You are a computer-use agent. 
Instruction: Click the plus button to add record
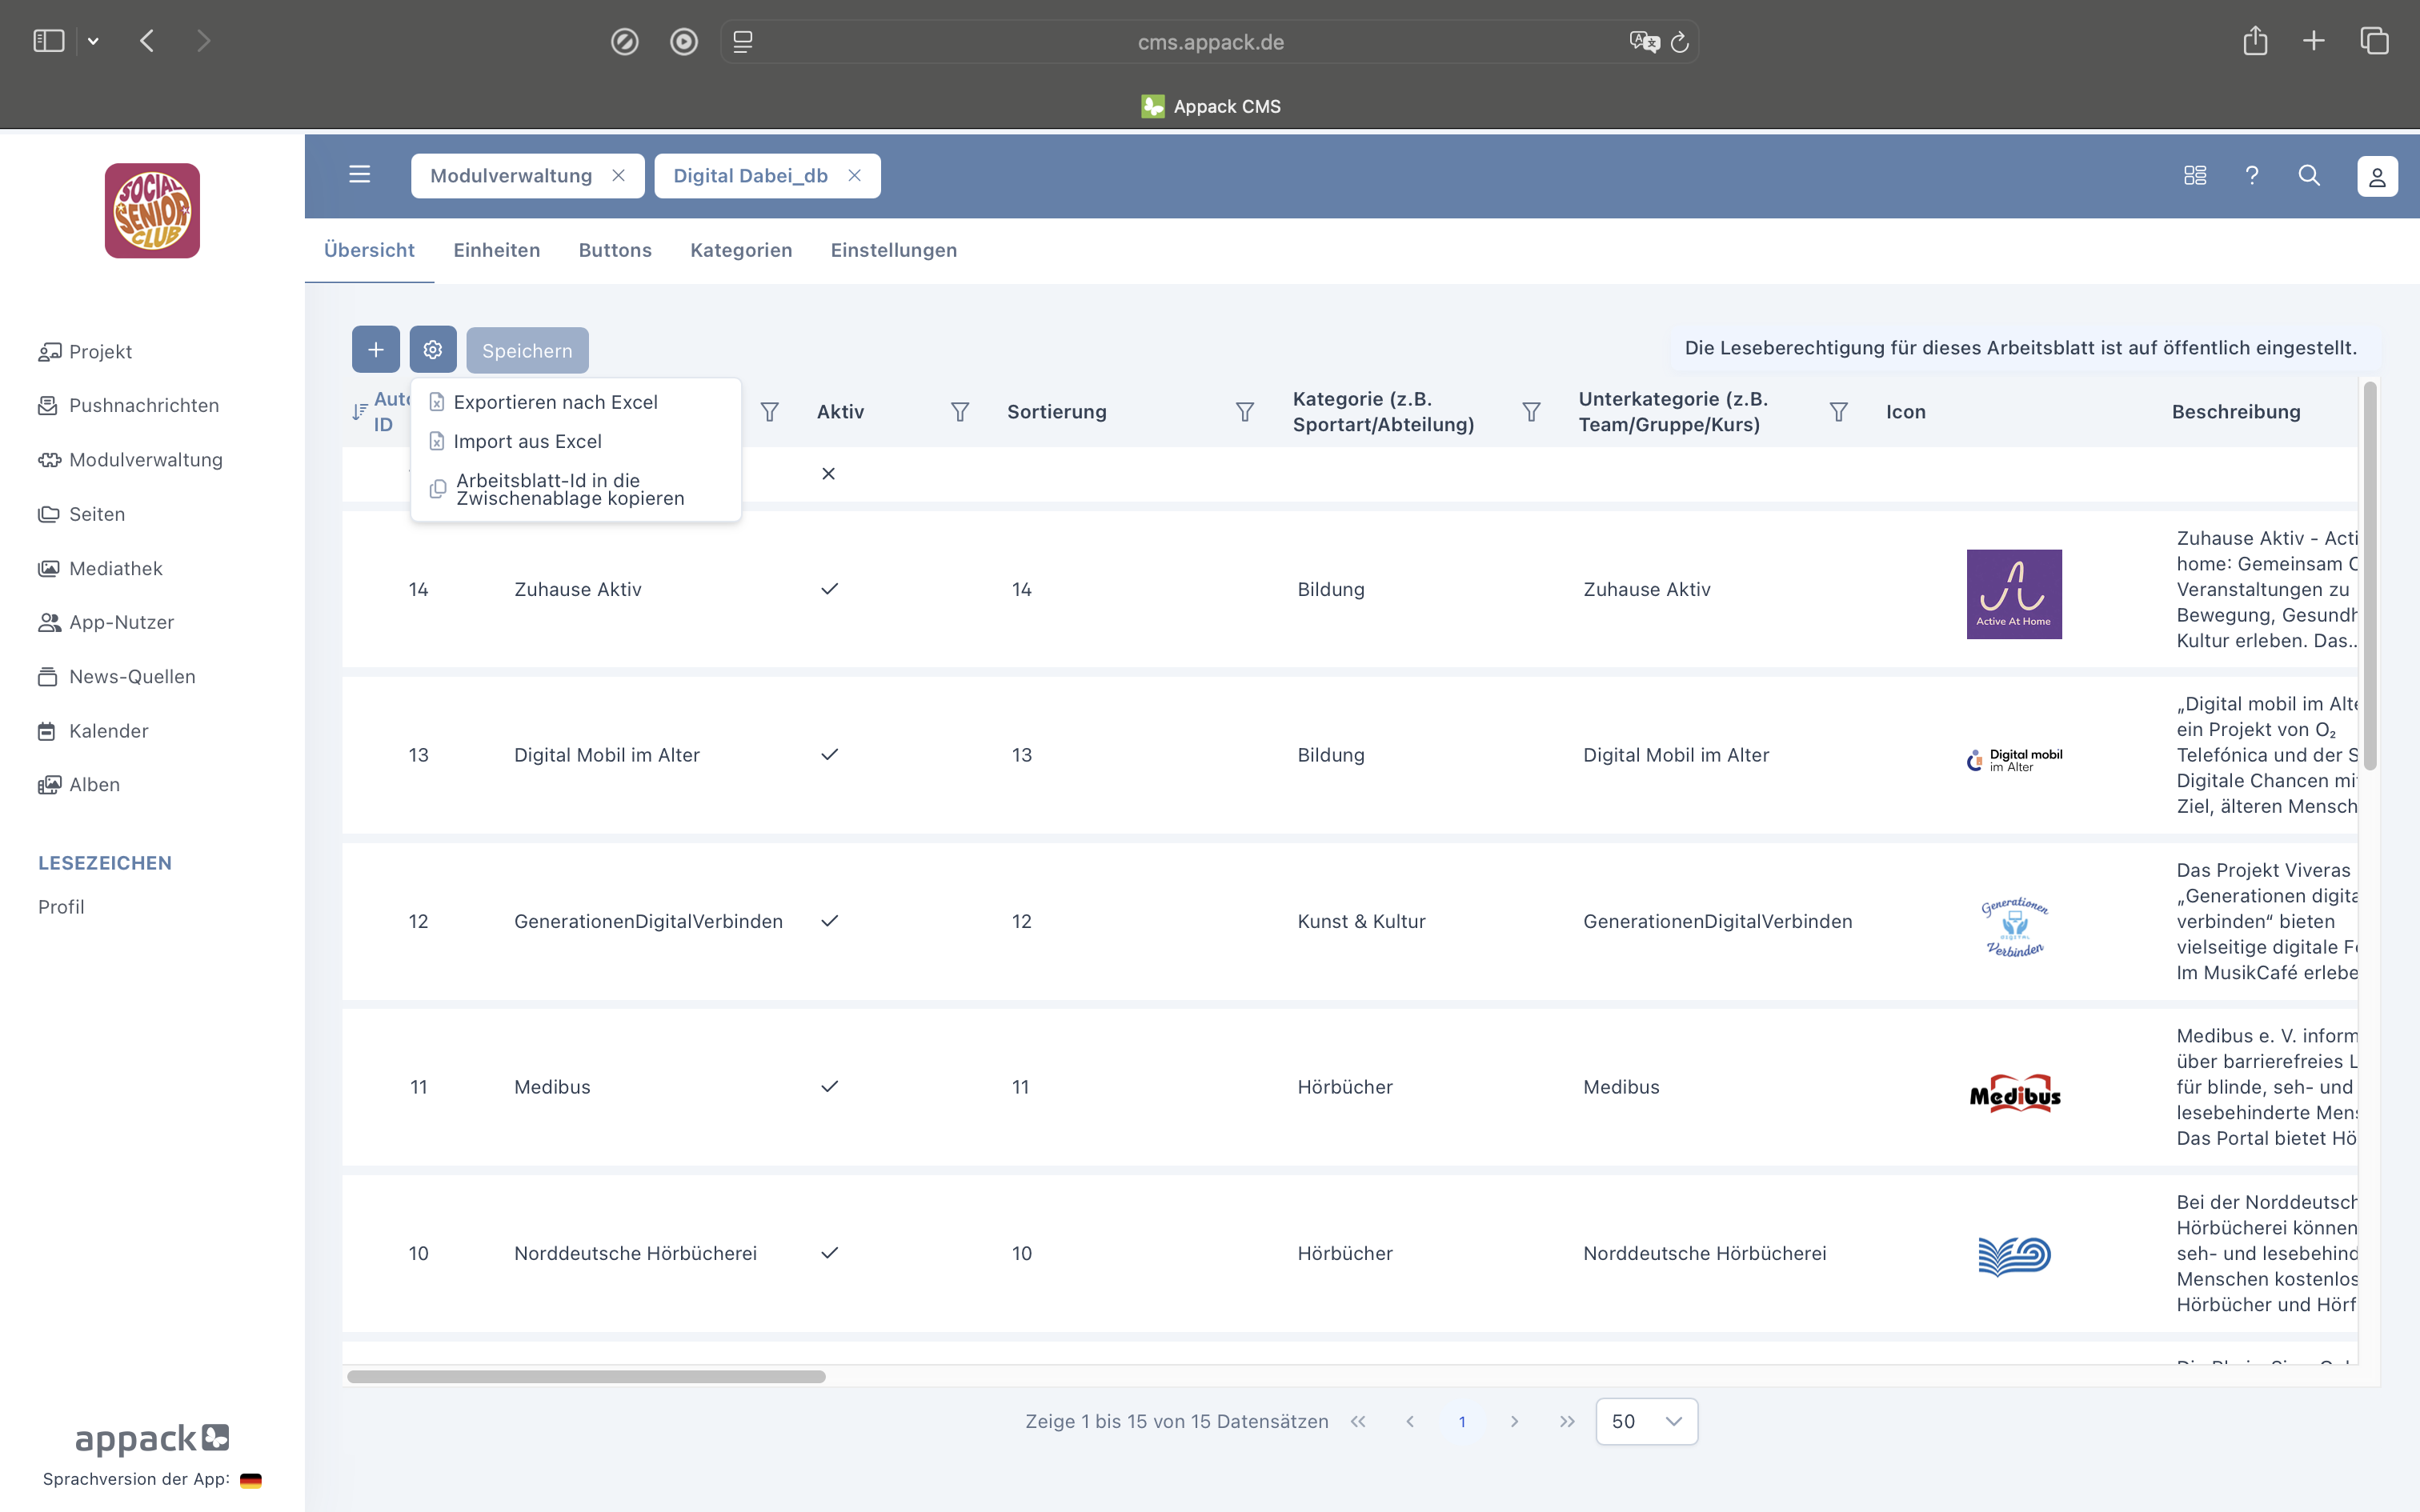(375, 350)
